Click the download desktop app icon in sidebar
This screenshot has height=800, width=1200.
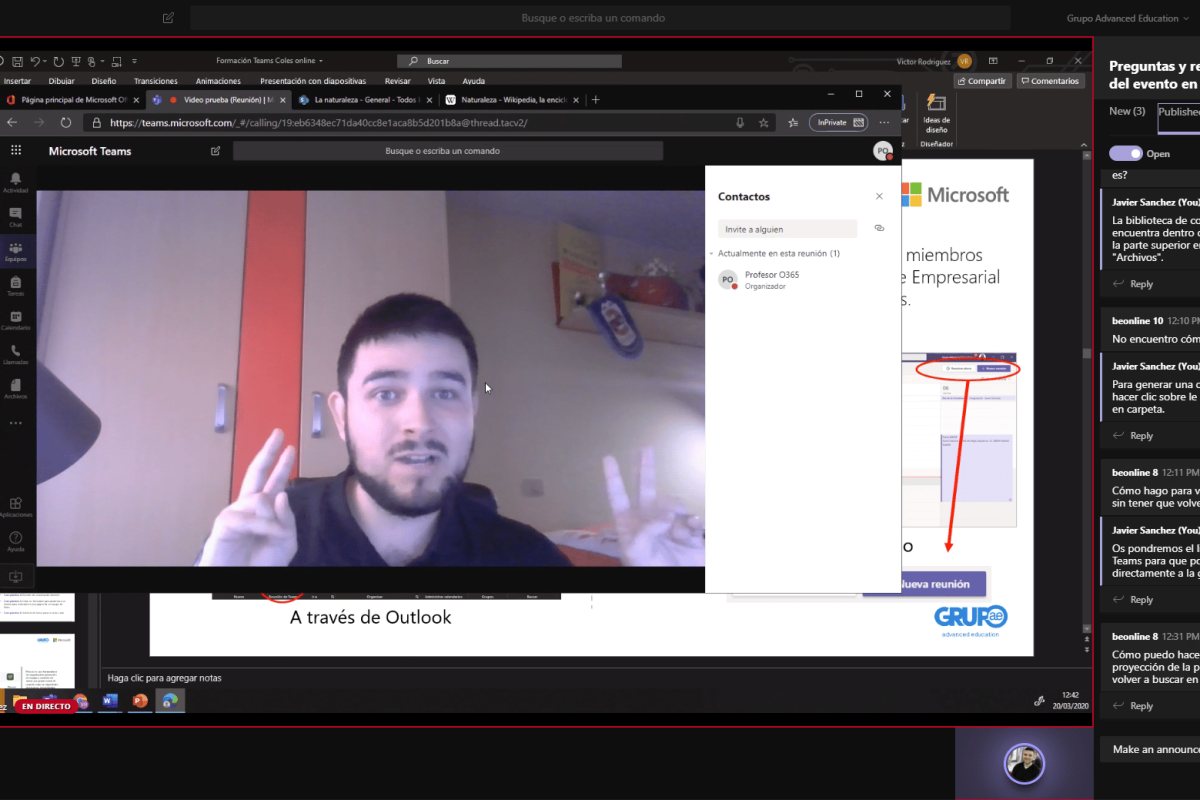click(15, 577)
